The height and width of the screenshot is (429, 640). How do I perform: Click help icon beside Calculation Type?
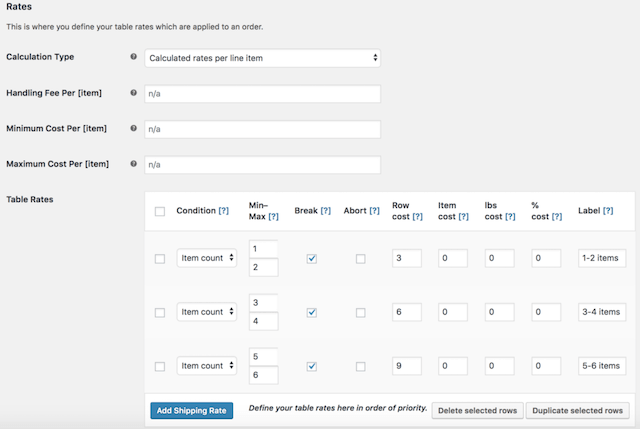[x=134, y=58]
